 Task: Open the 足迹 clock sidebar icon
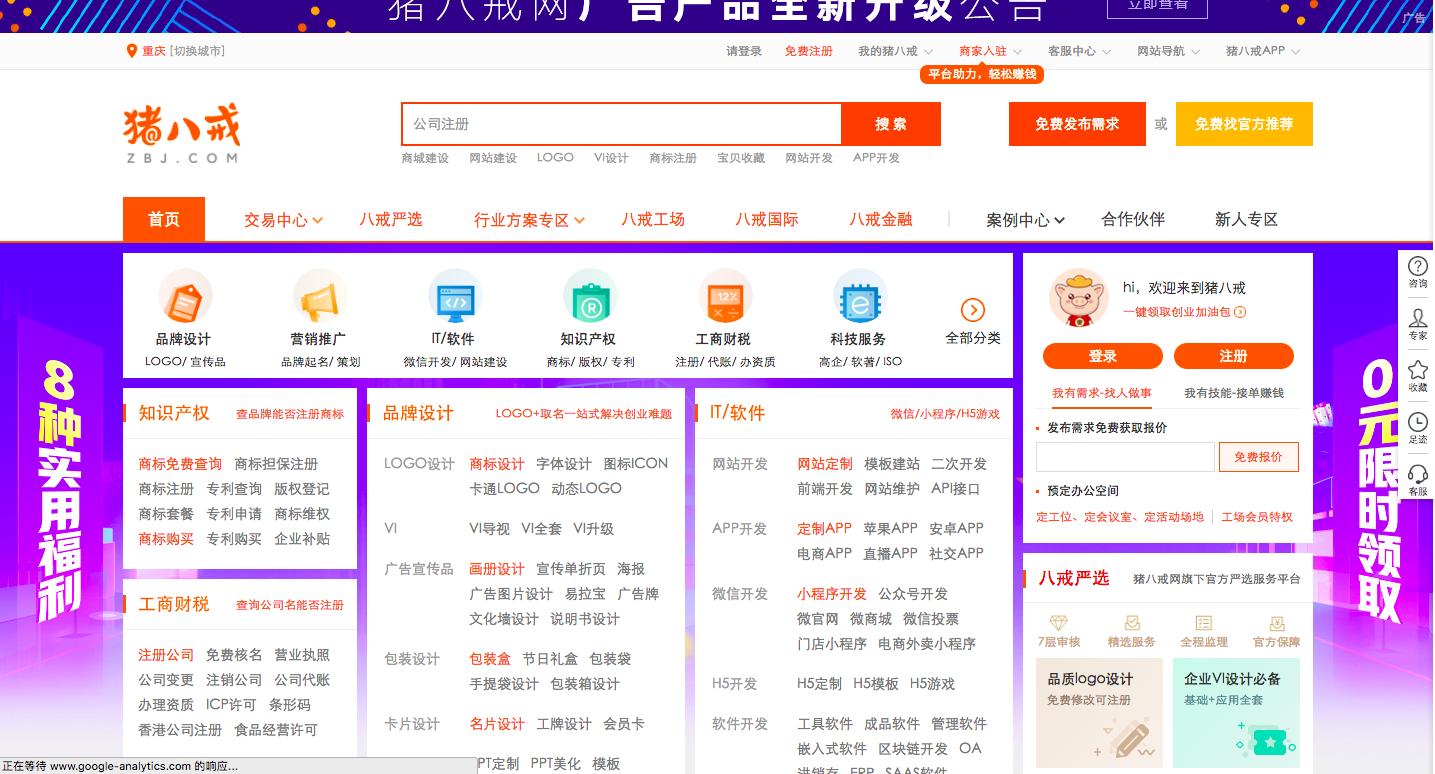coord(1417,422)
